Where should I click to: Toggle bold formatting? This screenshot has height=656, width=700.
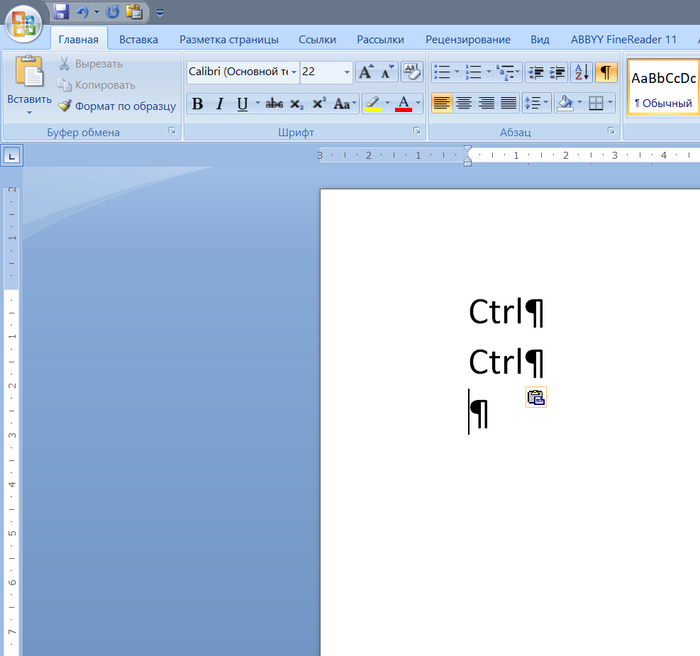(x=197, y=104)
